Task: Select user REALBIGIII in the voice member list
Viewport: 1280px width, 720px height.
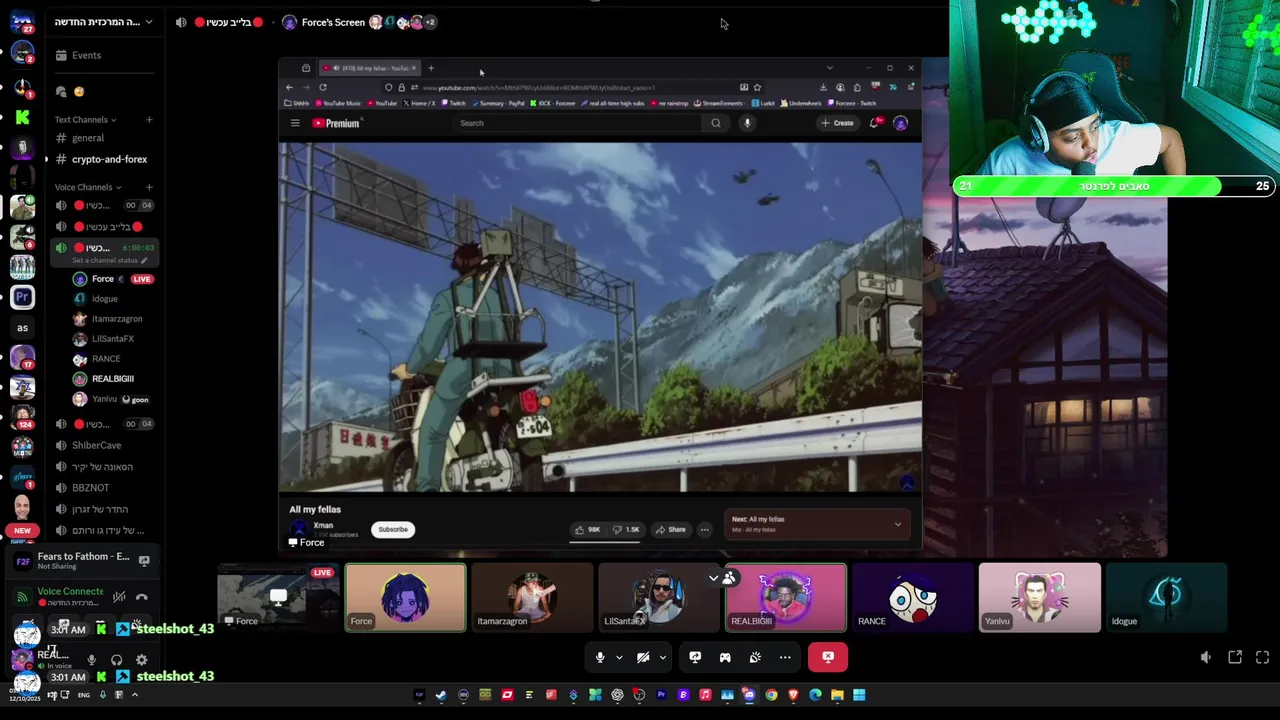Action: [x=112, y=379]
